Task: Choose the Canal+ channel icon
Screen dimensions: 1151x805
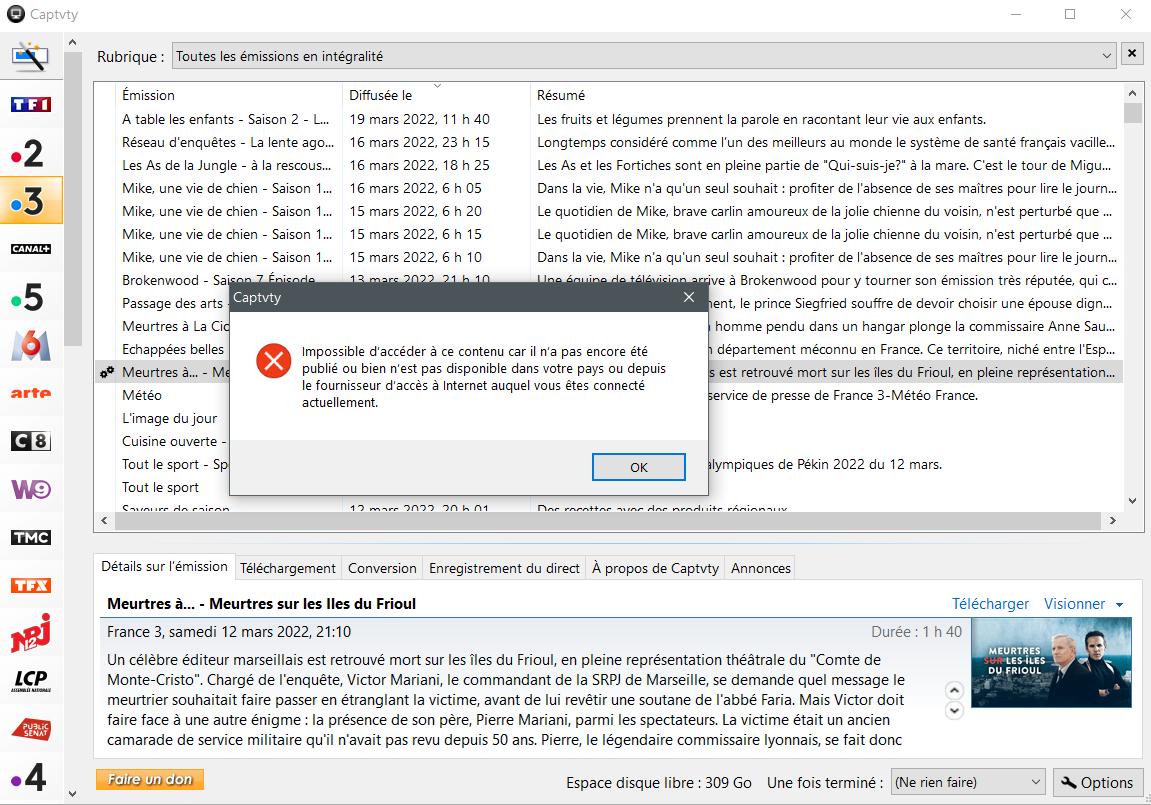Action: point(30,249)
